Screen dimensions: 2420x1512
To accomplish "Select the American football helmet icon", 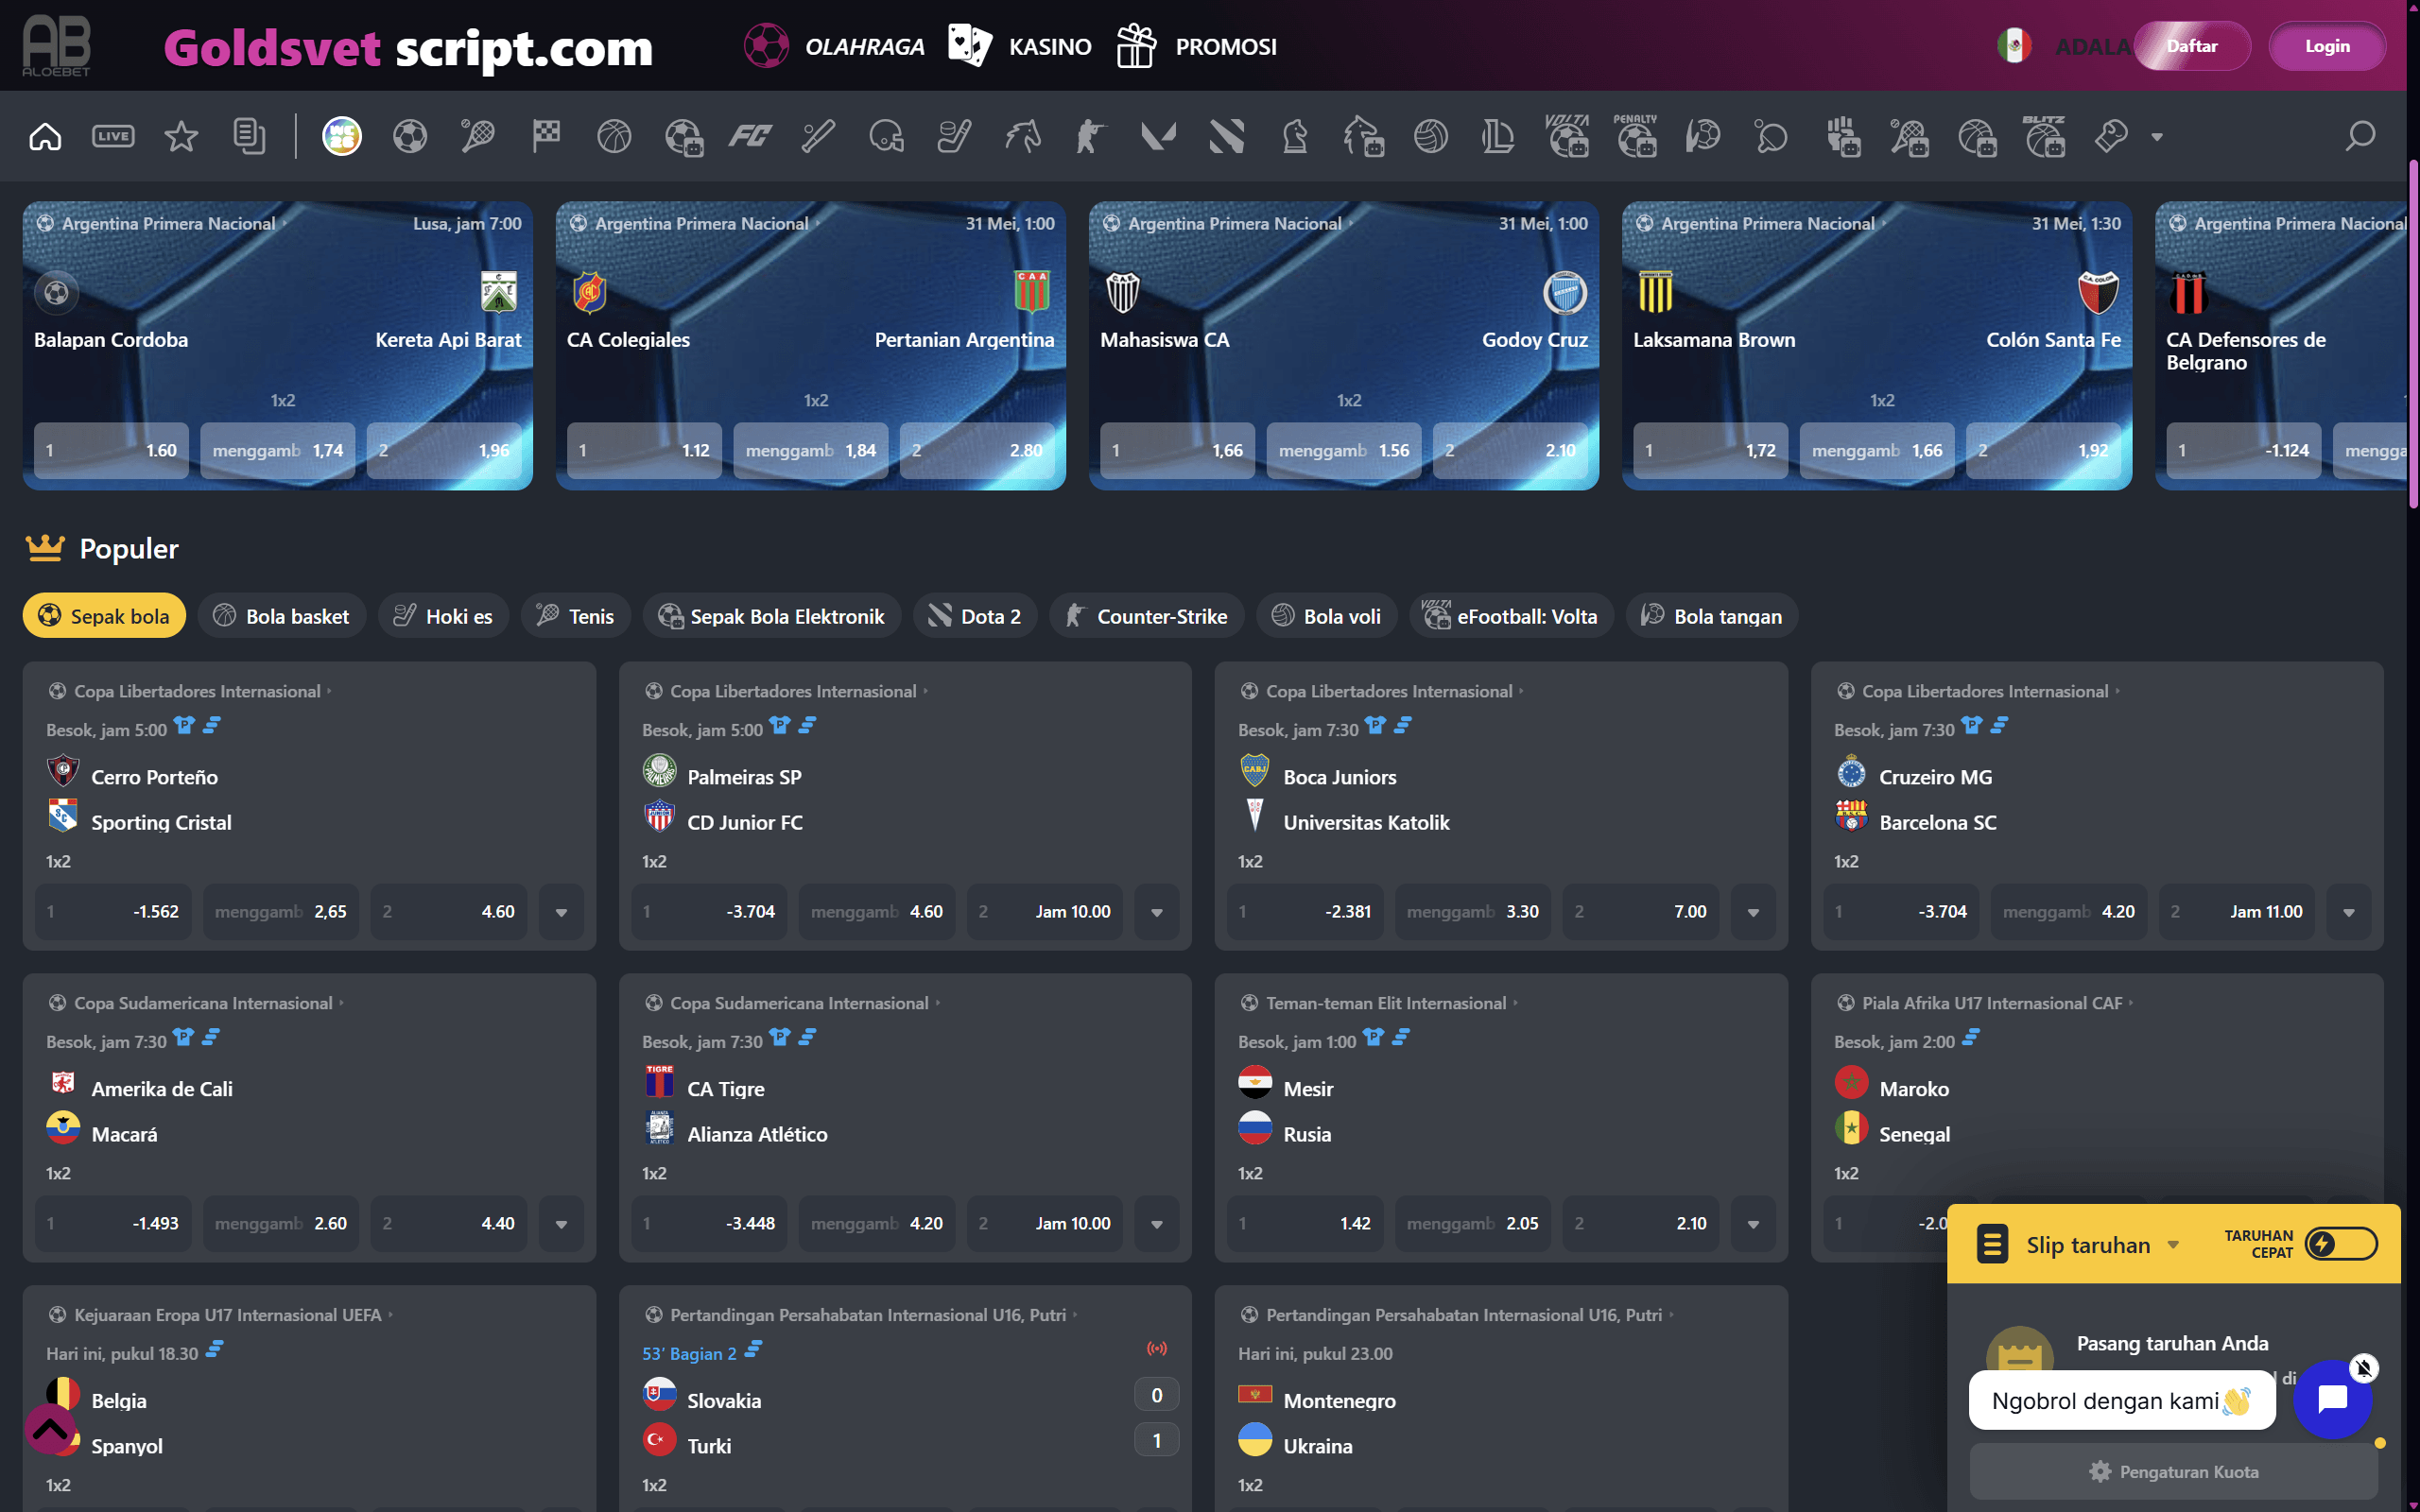I will [886, 136].
